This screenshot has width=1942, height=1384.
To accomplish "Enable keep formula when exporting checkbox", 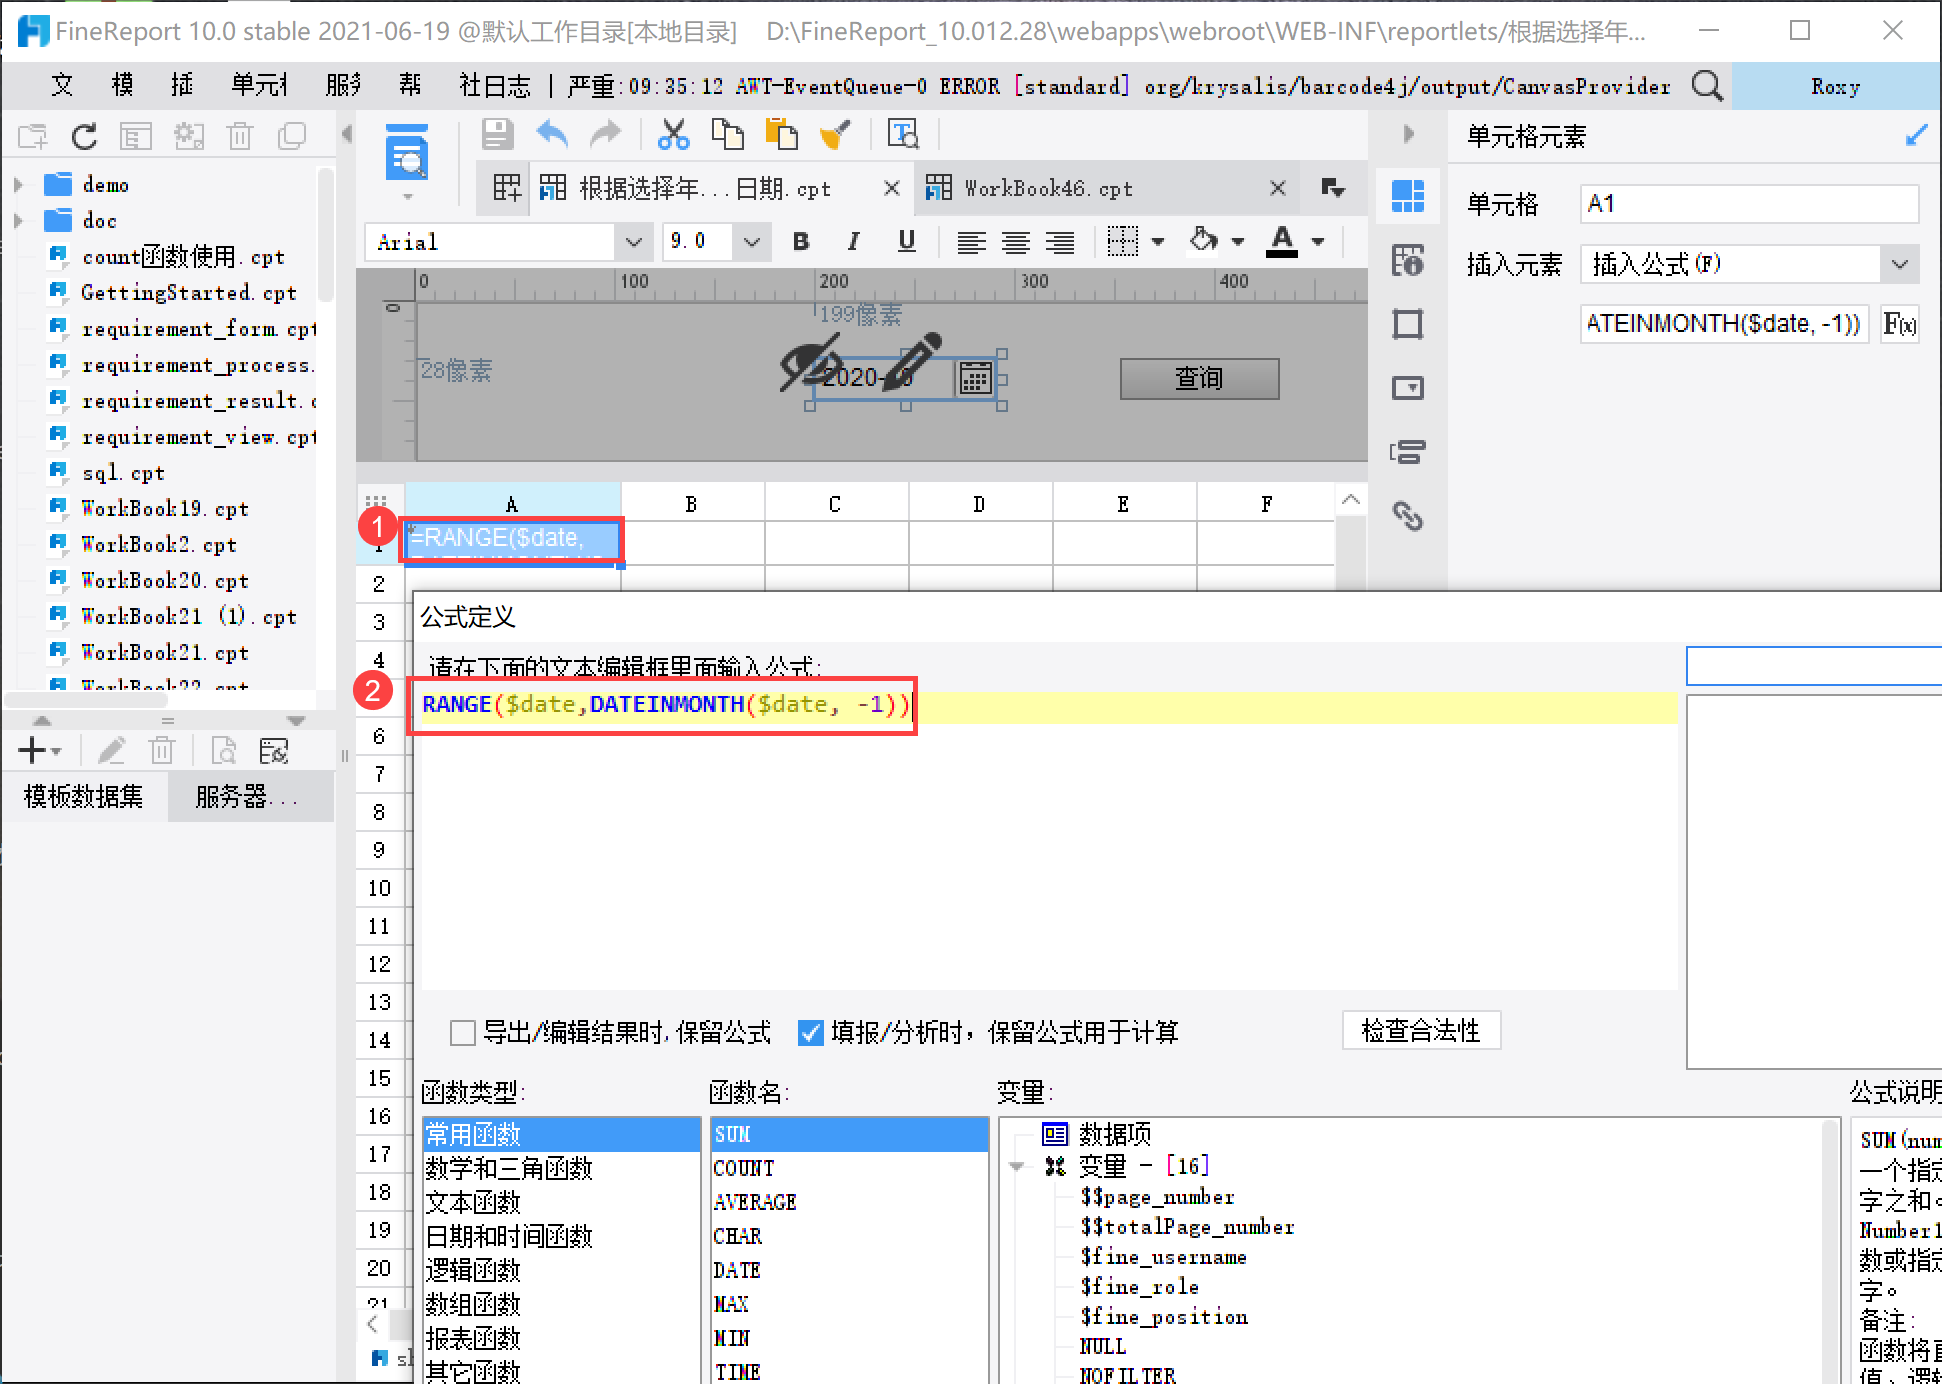I will [463, 1032].
